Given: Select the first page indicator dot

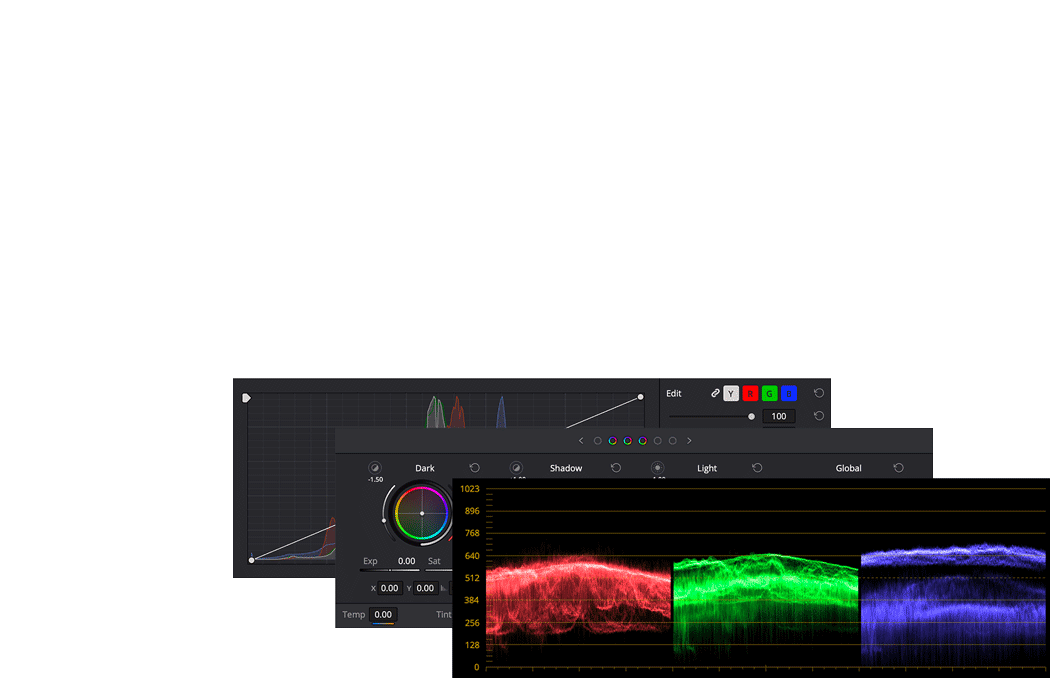Looking at the screenshot, I should coord(598,441).
